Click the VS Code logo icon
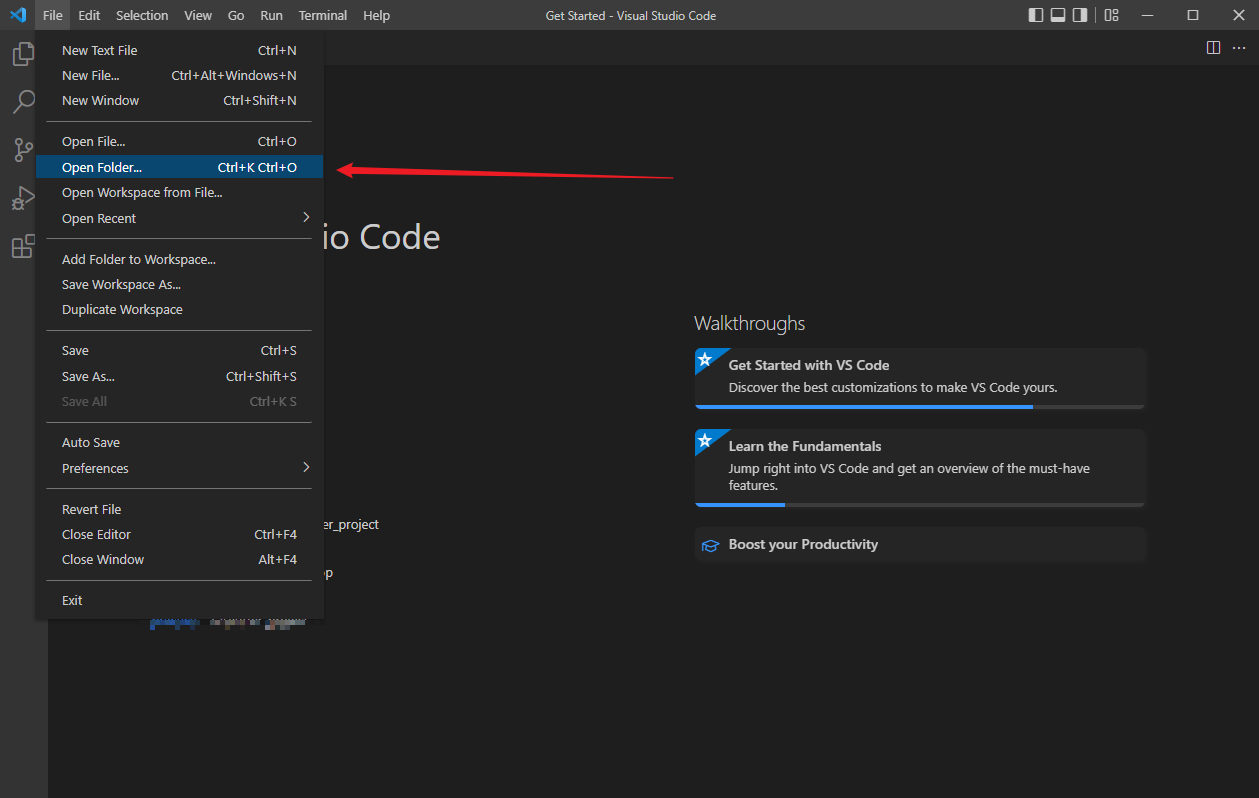Image resolution: width=1259 pixels, height=798 pixels. [x=17, y=15]
